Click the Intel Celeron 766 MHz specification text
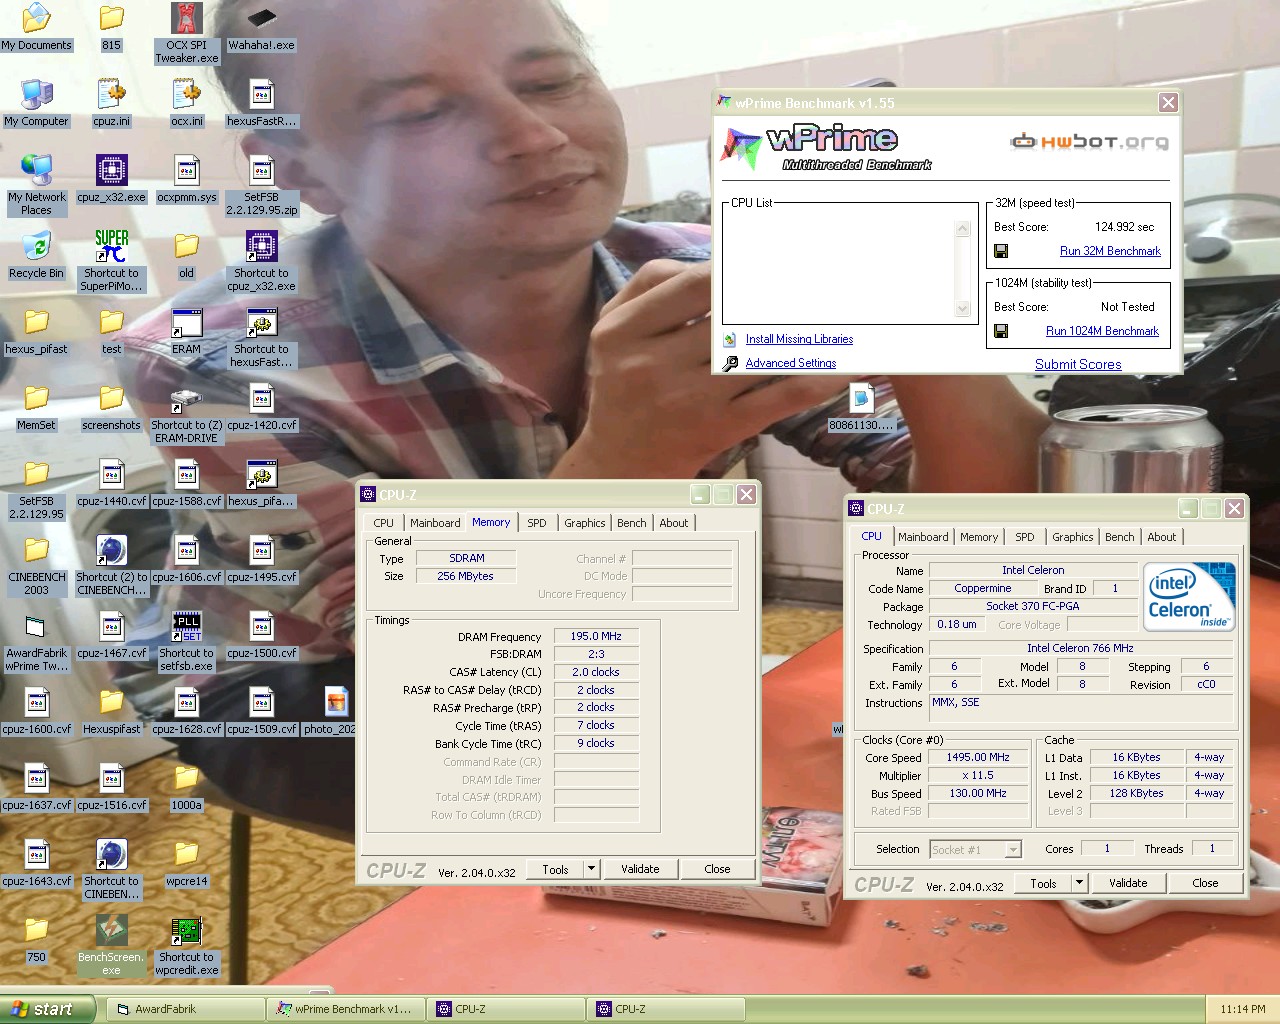The height and width of the screenshot is (1024, 1280). click(x=1080, y=648)
